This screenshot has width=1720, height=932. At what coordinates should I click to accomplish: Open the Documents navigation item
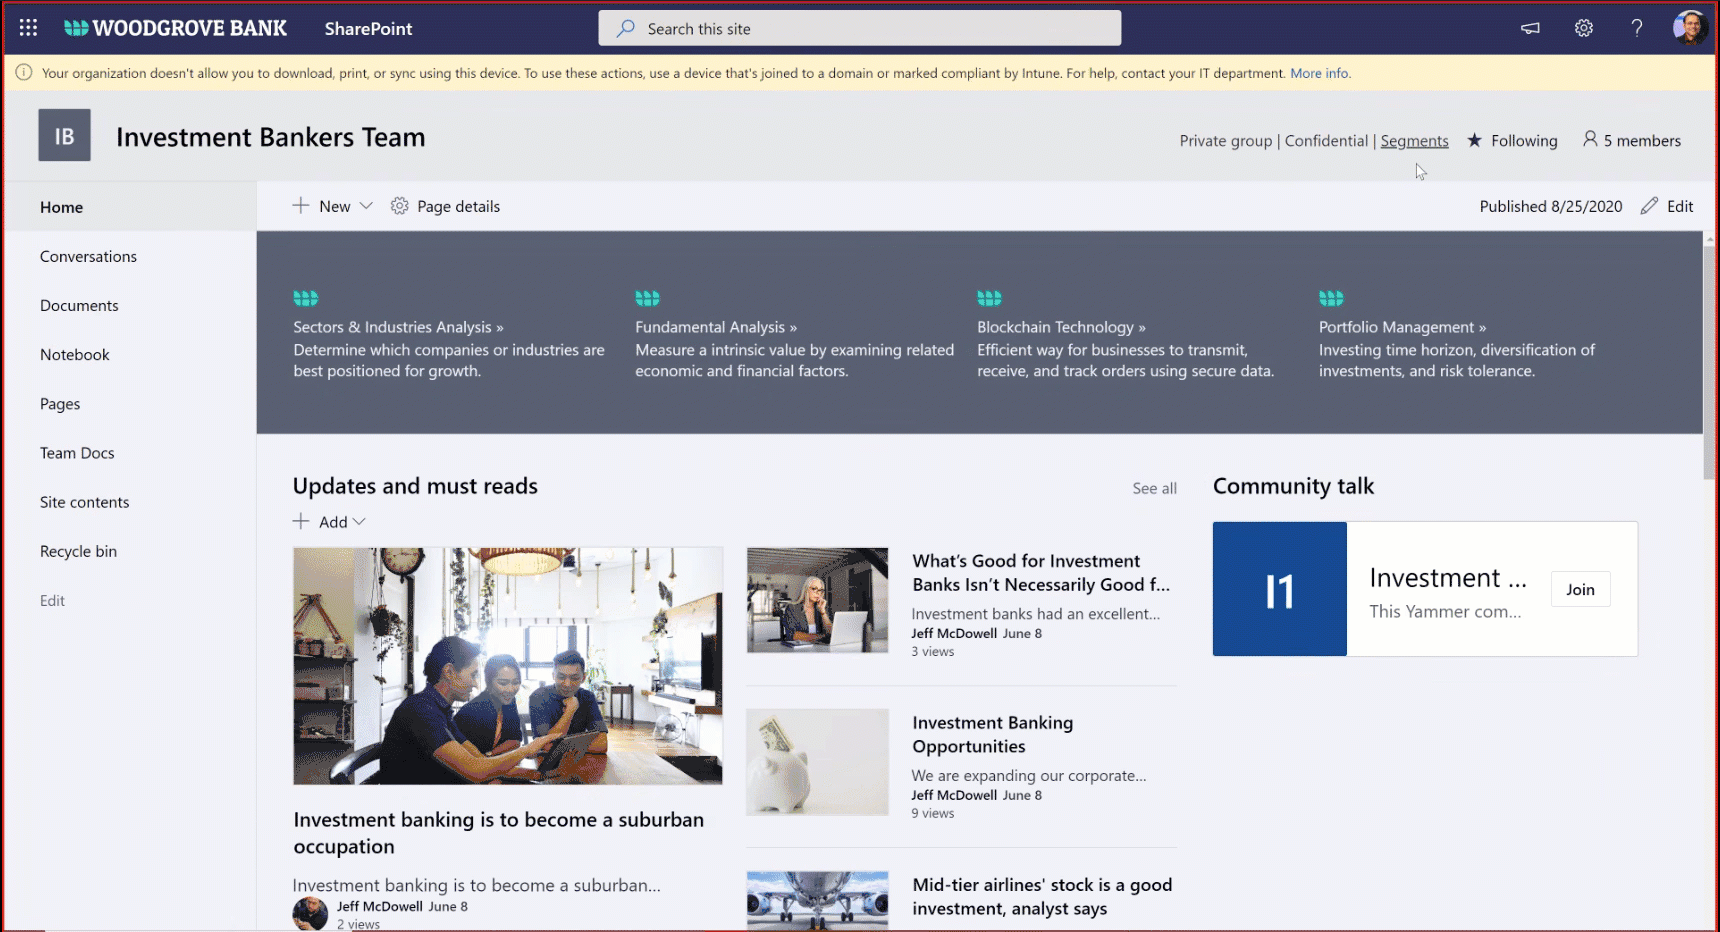pos(79,305)
